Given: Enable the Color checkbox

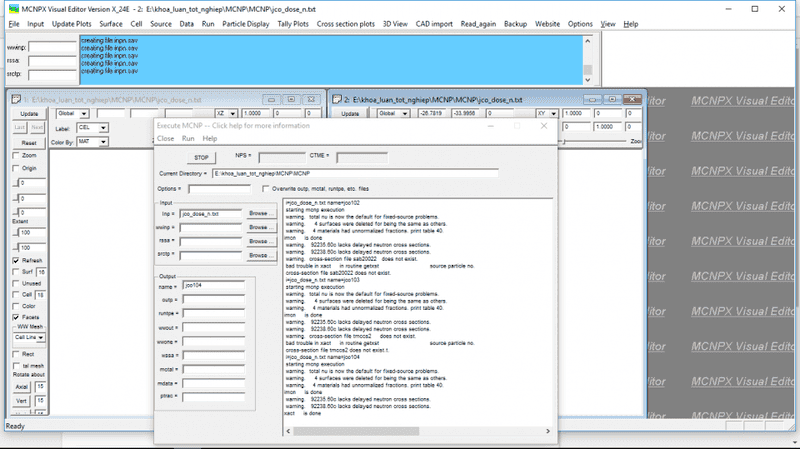Looking at the screenshot, I should (x=15, y=306).
